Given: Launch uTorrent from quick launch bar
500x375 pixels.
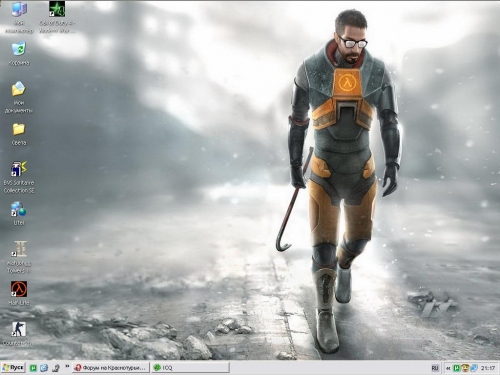Looking at the screenshot, I should (33, 368).
